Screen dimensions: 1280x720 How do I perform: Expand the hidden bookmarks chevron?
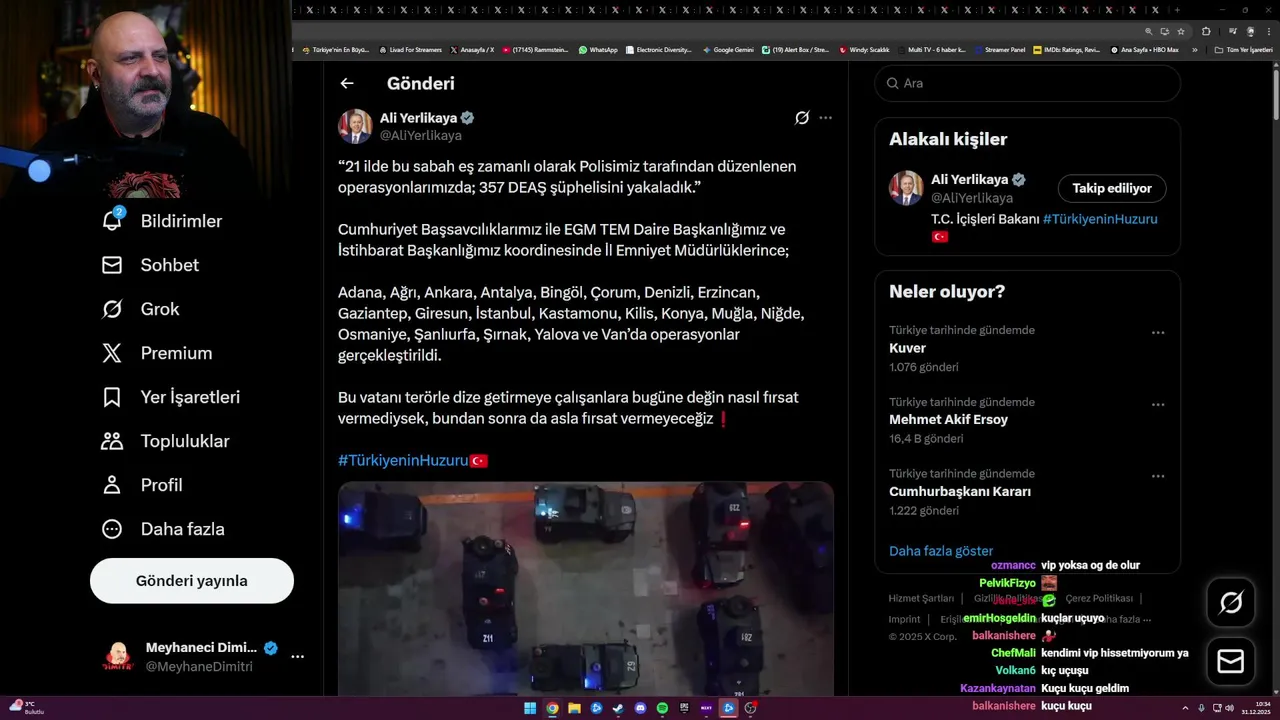1194,50
